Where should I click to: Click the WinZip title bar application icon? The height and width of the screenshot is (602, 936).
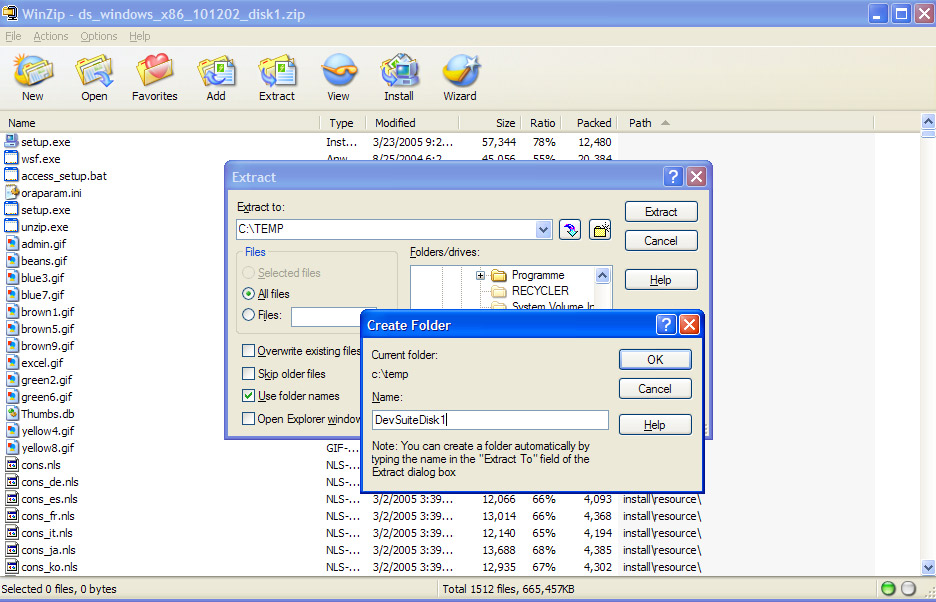click(10, 12)
